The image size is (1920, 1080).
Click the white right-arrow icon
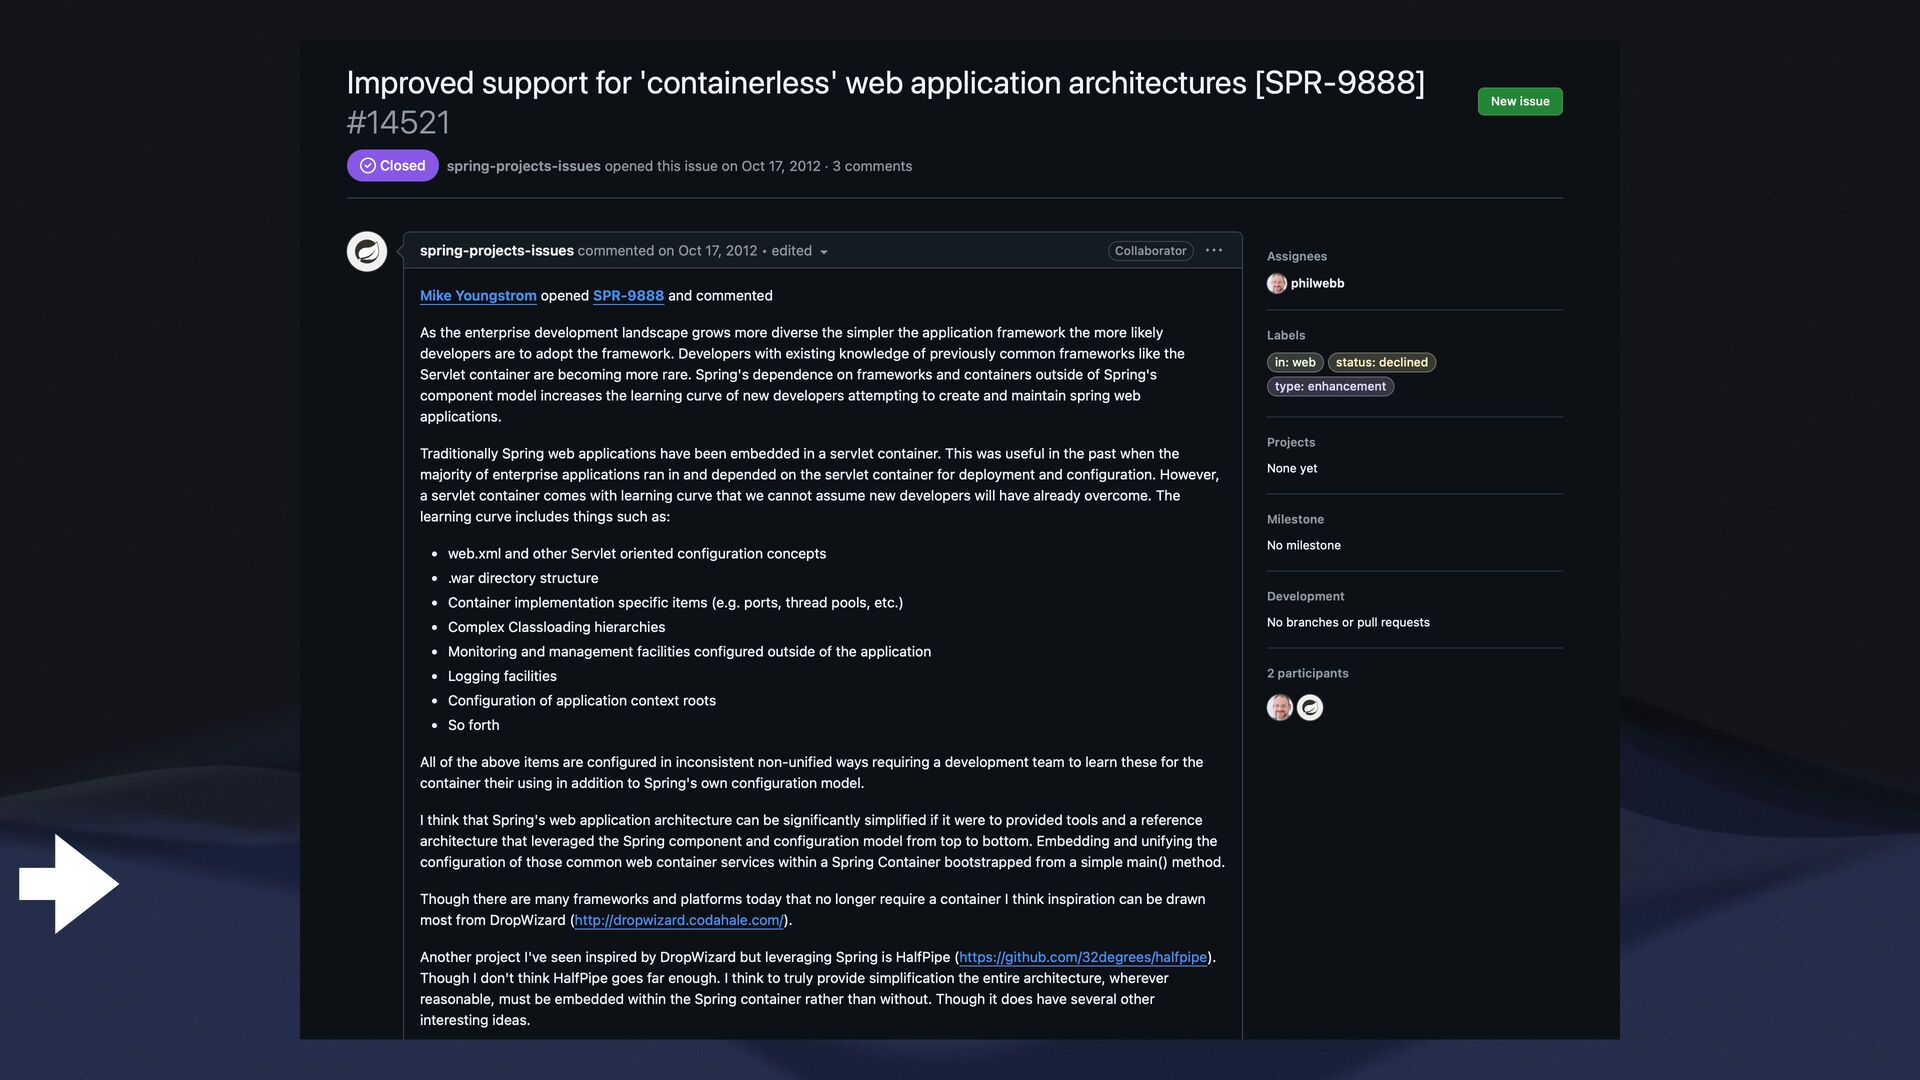68,884
